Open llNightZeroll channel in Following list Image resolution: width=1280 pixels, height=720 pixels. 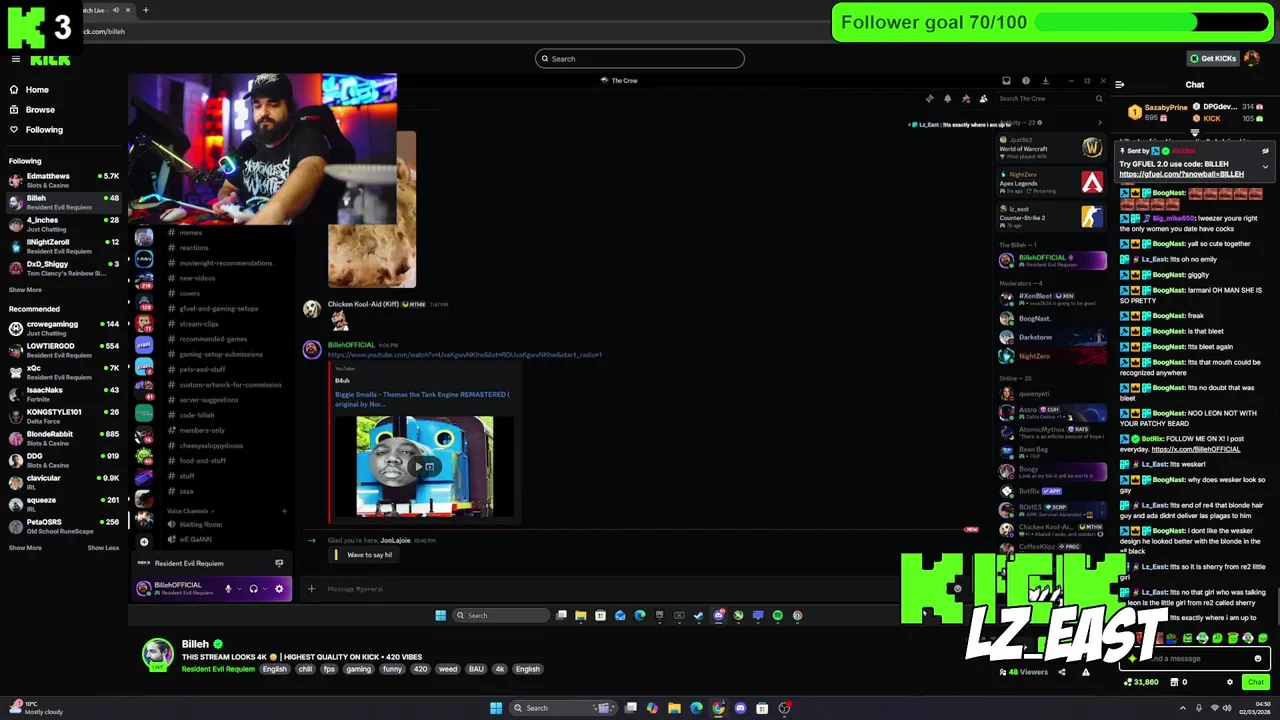(x=62, y=246)
